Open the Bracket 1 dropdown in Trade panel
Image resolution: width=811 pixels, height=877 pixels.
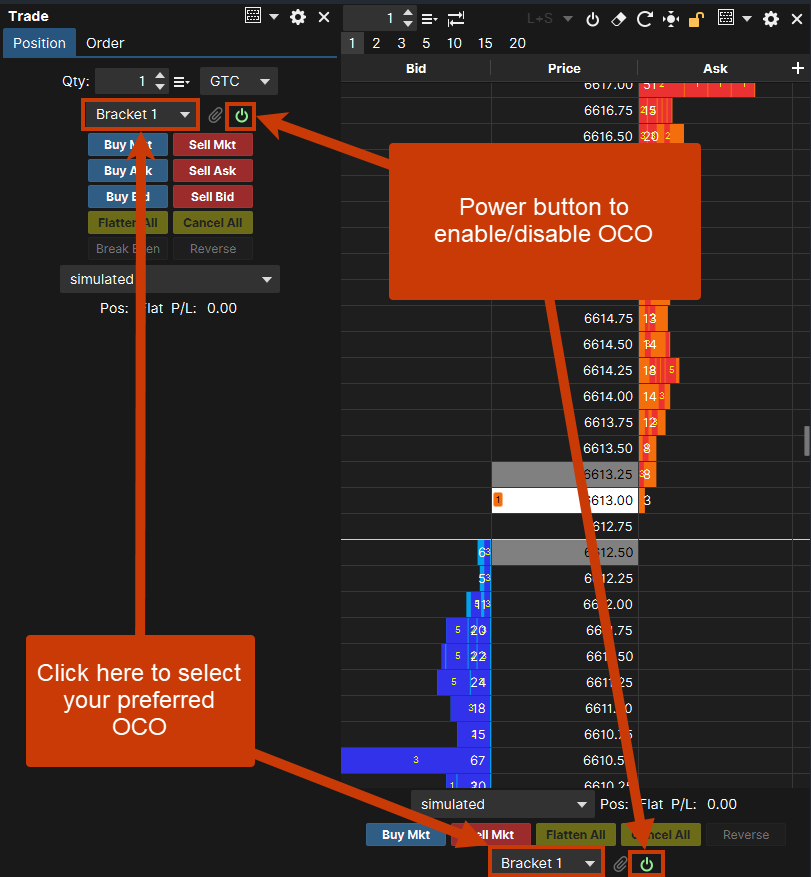[141, 115]
